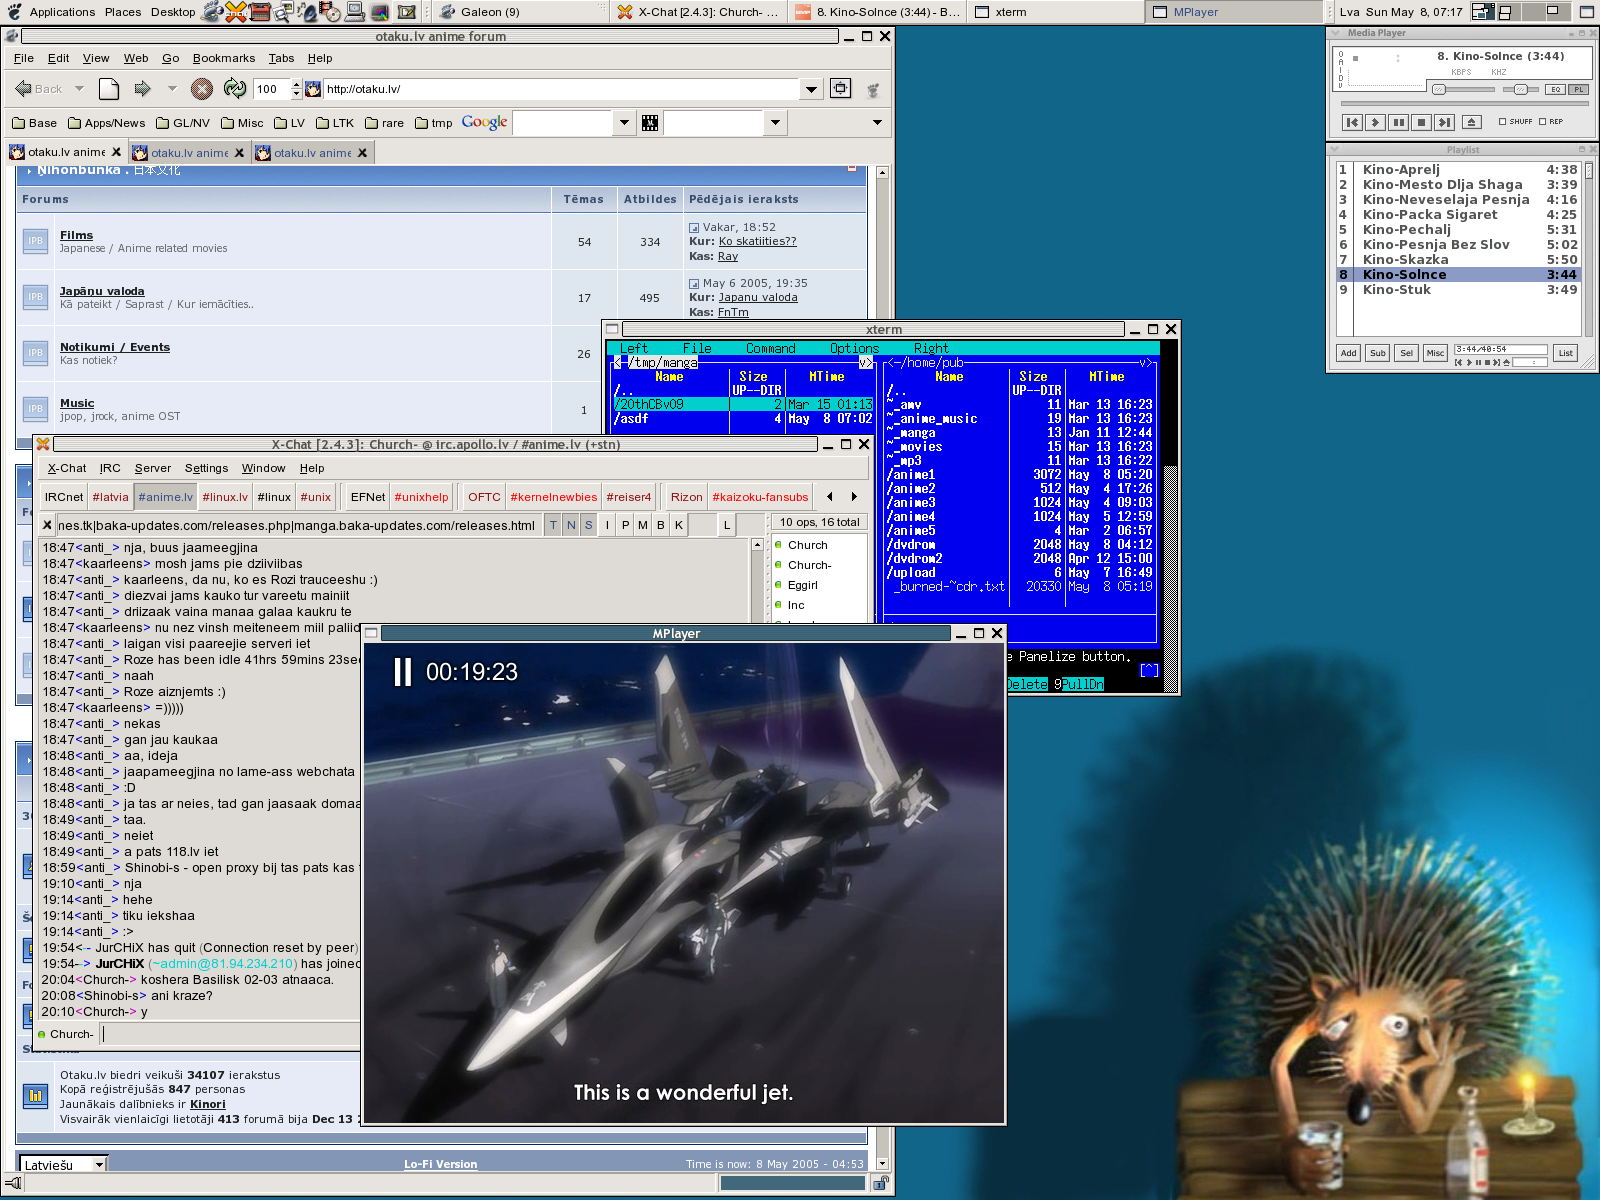The width and height of the screenshot is (1600, 1200).
Task: Open X-Chat Server menu
Action: (153, 468)
